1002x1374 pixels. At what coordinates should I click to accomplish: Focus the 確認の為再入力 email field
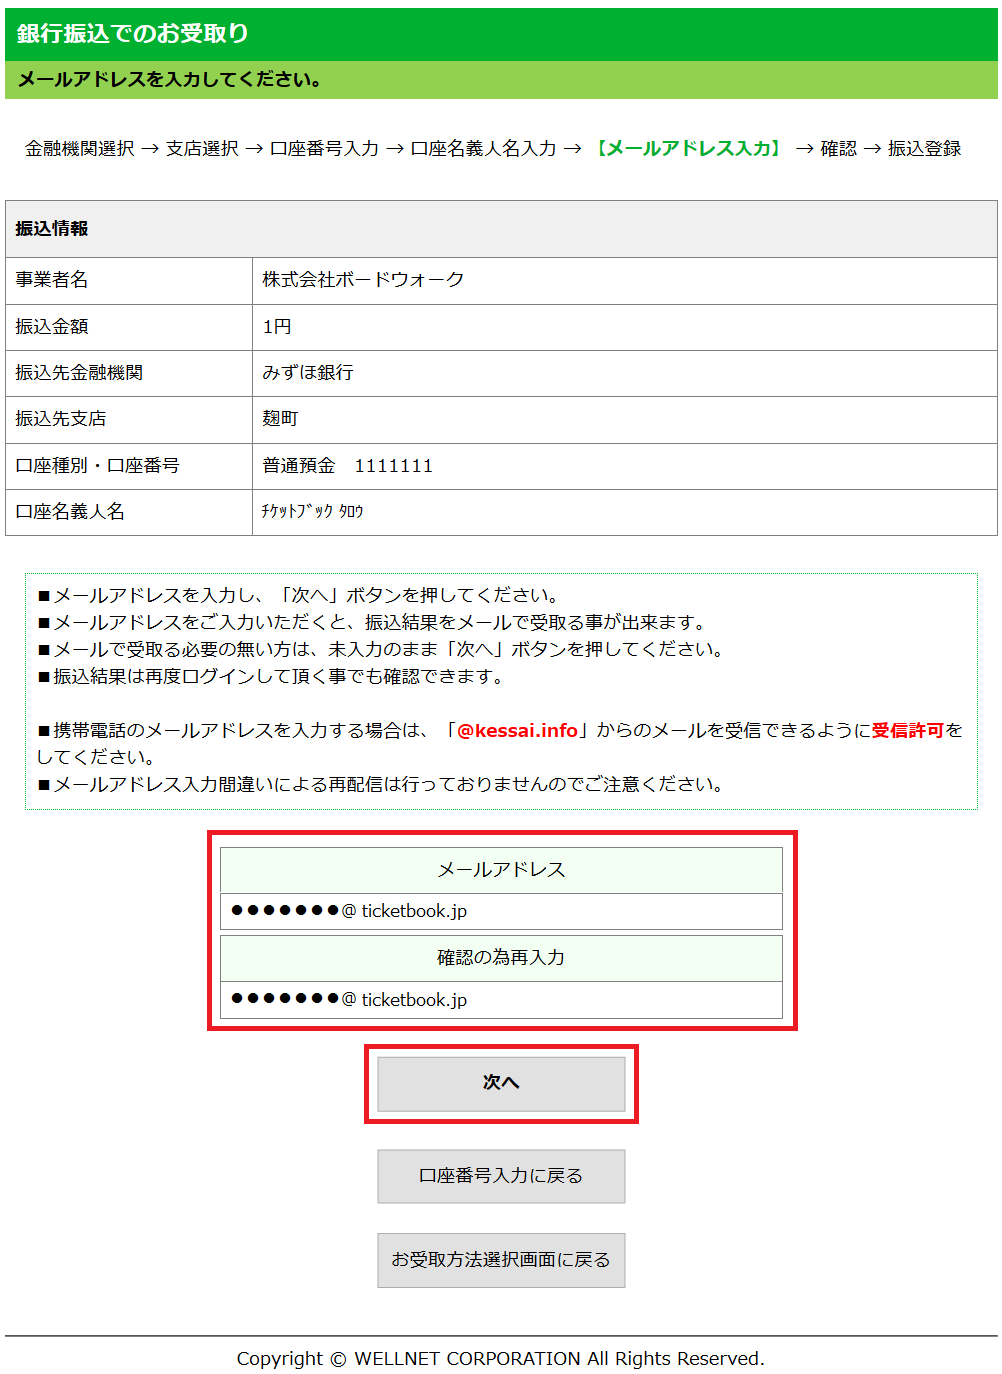[501, 1000]
